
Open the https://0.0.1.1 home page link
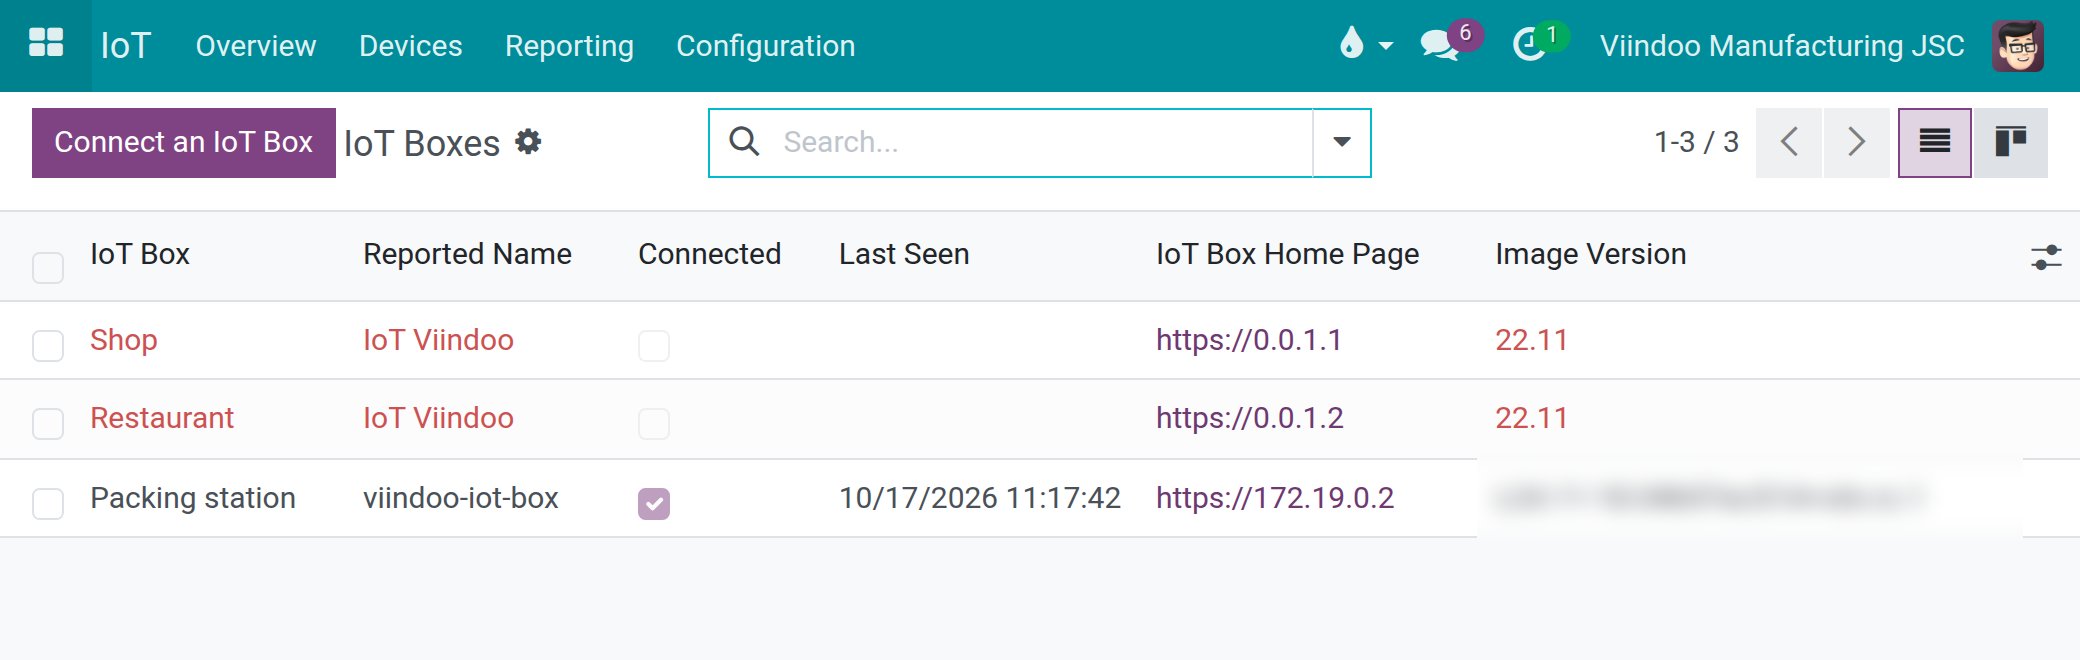pos(1249,341)
